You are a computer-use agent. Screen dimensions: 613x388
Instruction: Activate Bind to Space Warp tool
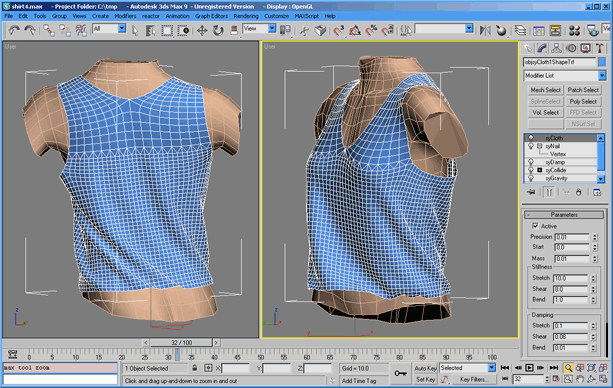pyautogui.click(x=81, y=30)
